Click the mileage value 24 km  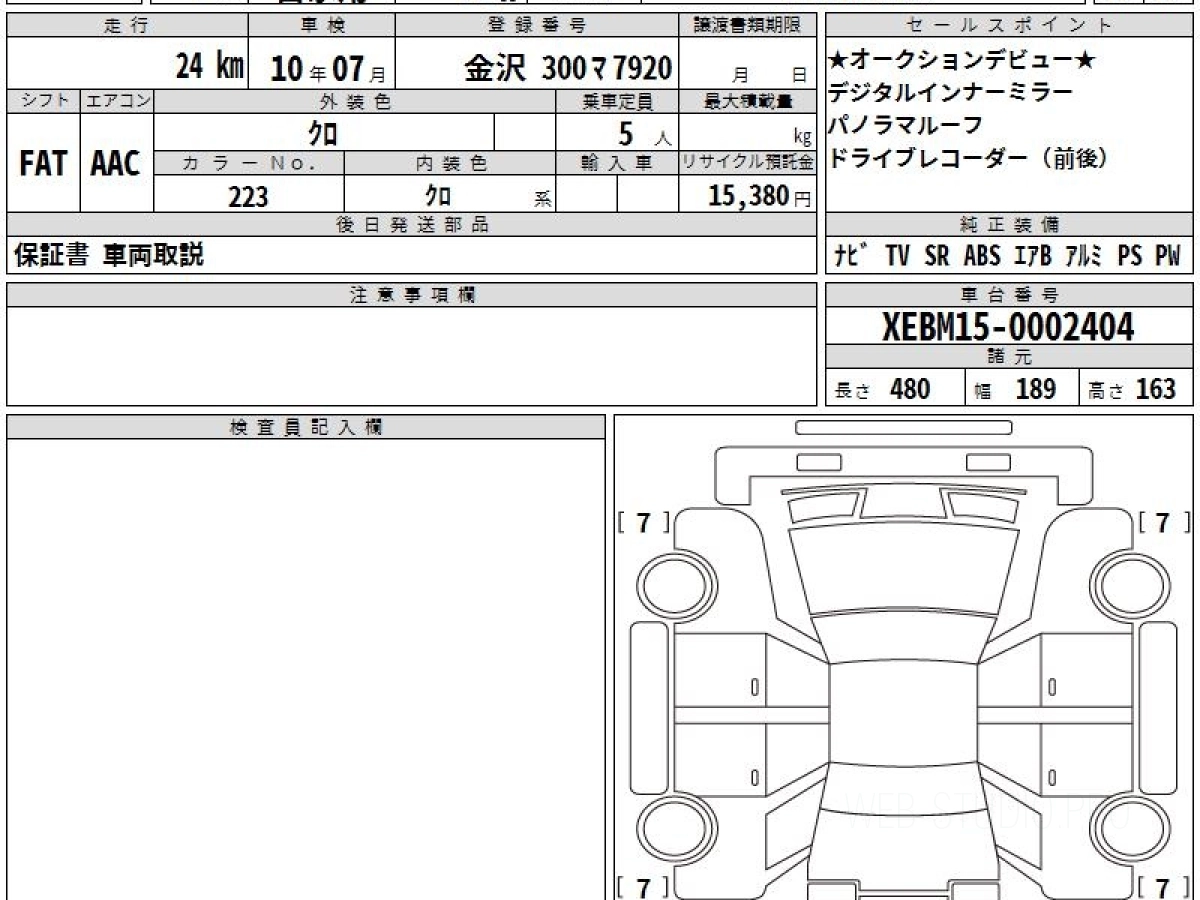coord(209,68)
